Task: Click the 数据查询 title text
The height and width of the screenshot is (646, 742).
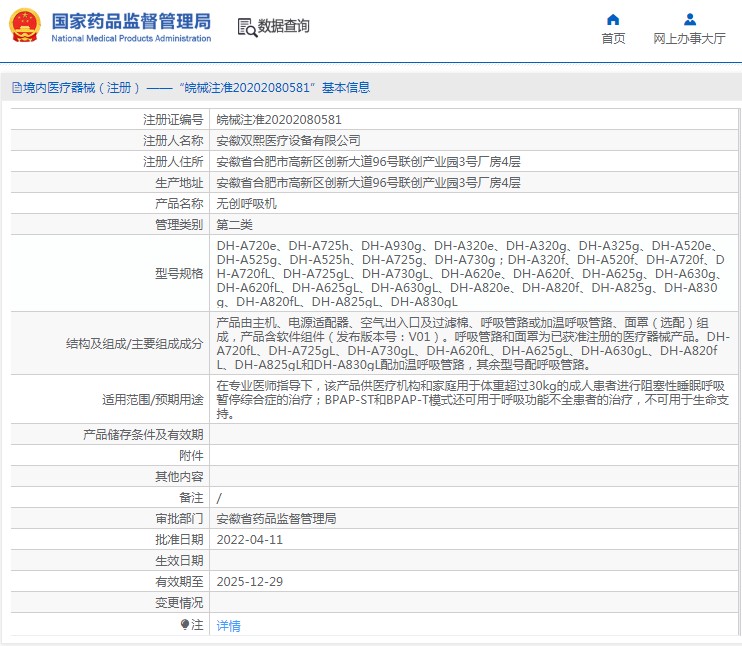Action: (x=283, y=26)
